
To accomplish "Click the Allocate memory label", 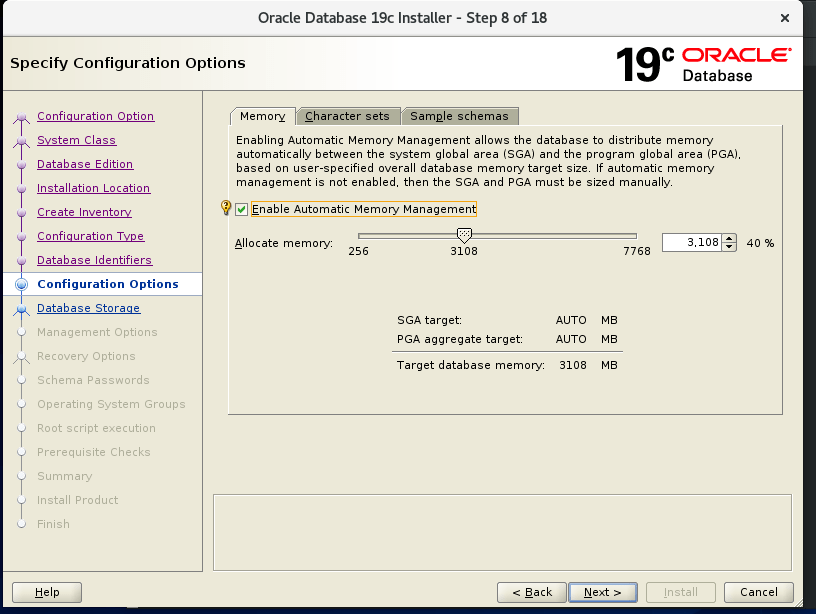I will (x=284, y=243).
